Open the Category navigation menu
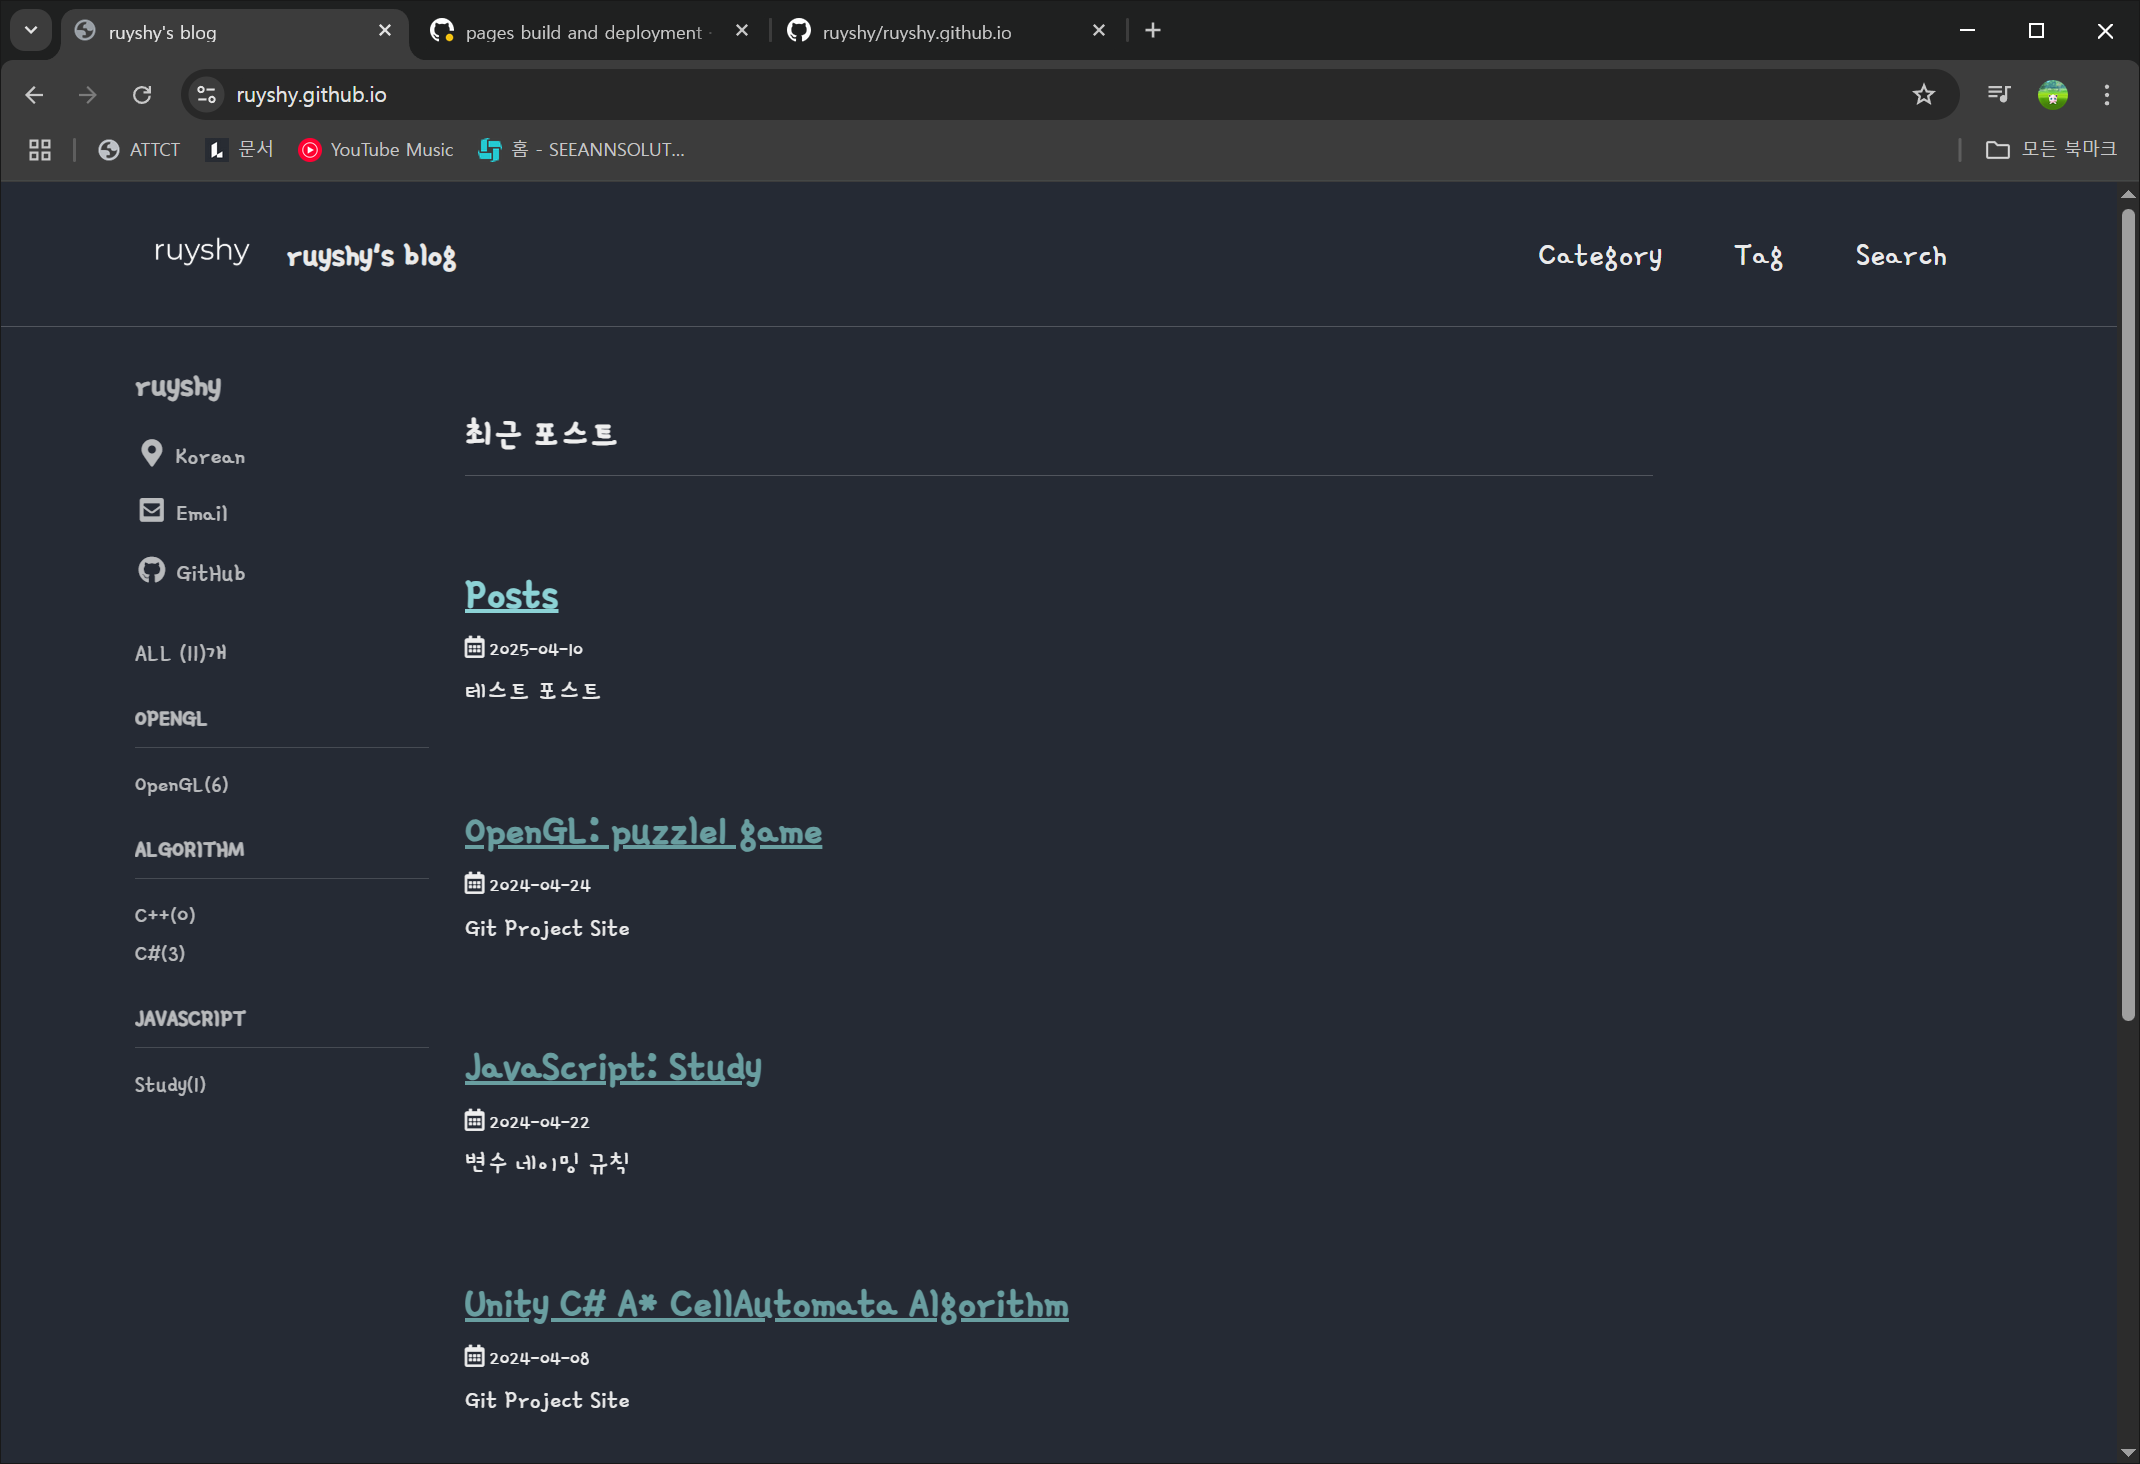 1598,256
